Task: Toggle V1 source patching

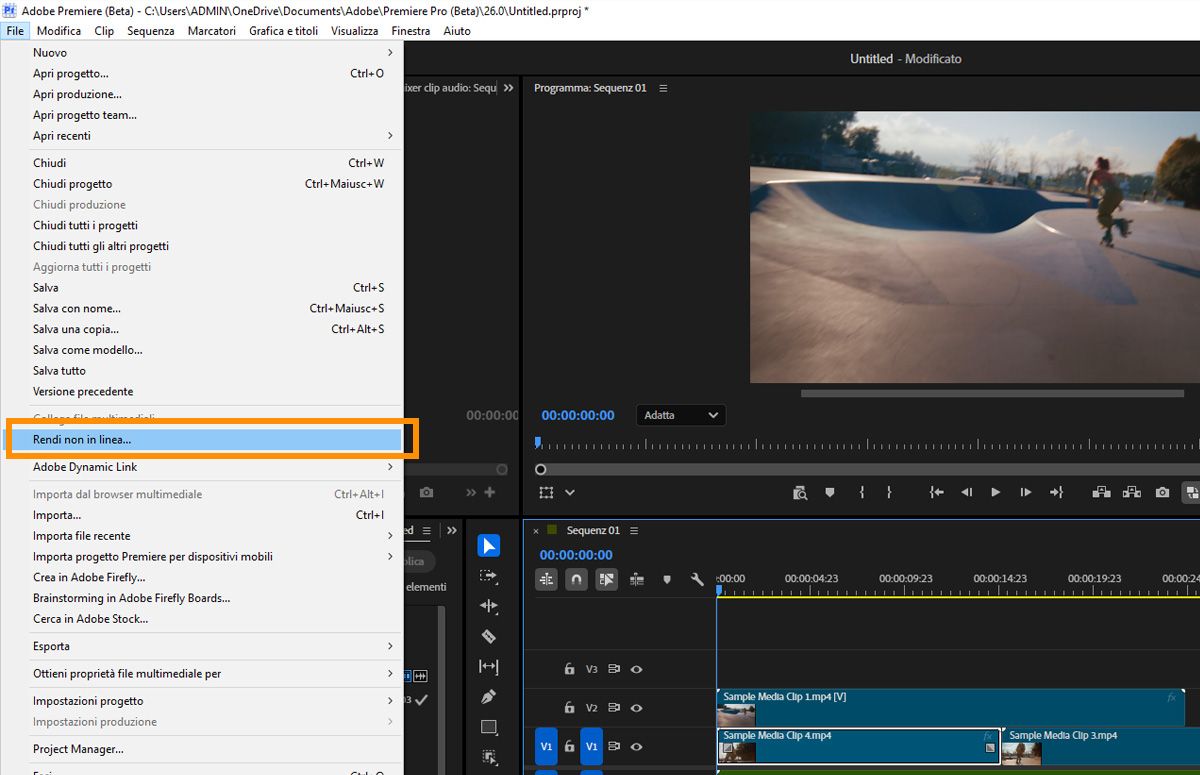Action: (x=546, y=746)
